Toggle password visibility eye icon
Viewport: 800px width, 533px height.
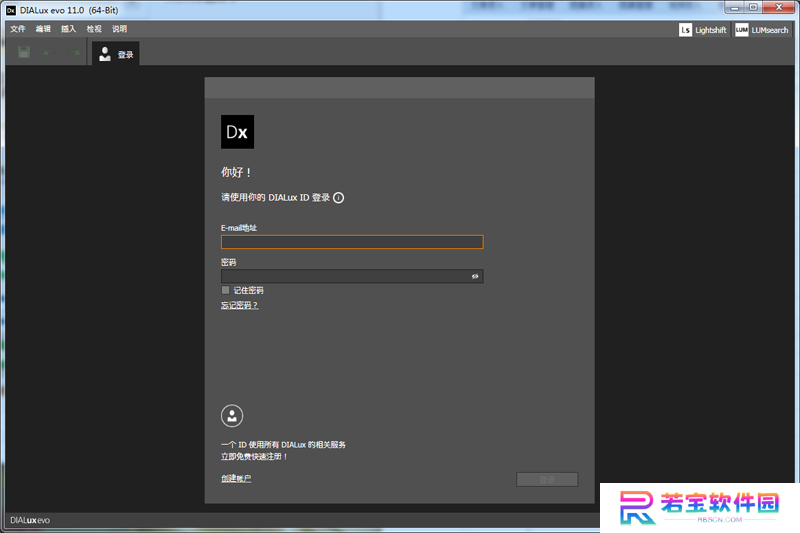475,276
